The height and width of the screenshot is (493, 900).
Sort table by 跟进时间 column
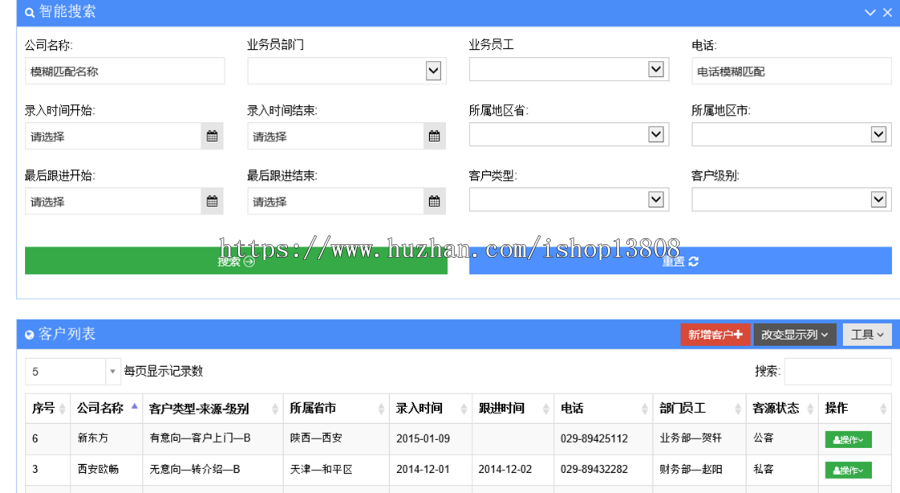(x=513, y=408)
